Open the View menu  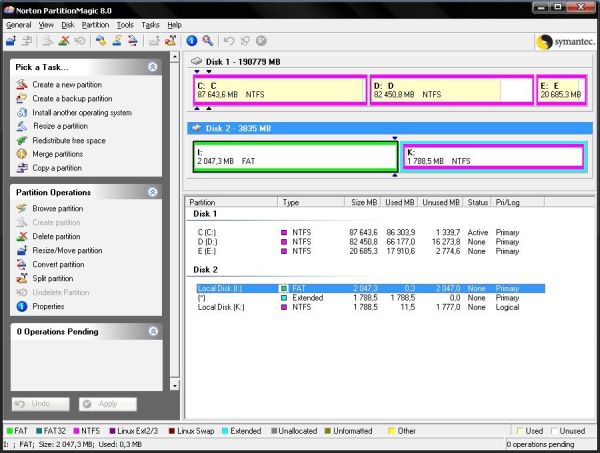[x=46, y=25]
